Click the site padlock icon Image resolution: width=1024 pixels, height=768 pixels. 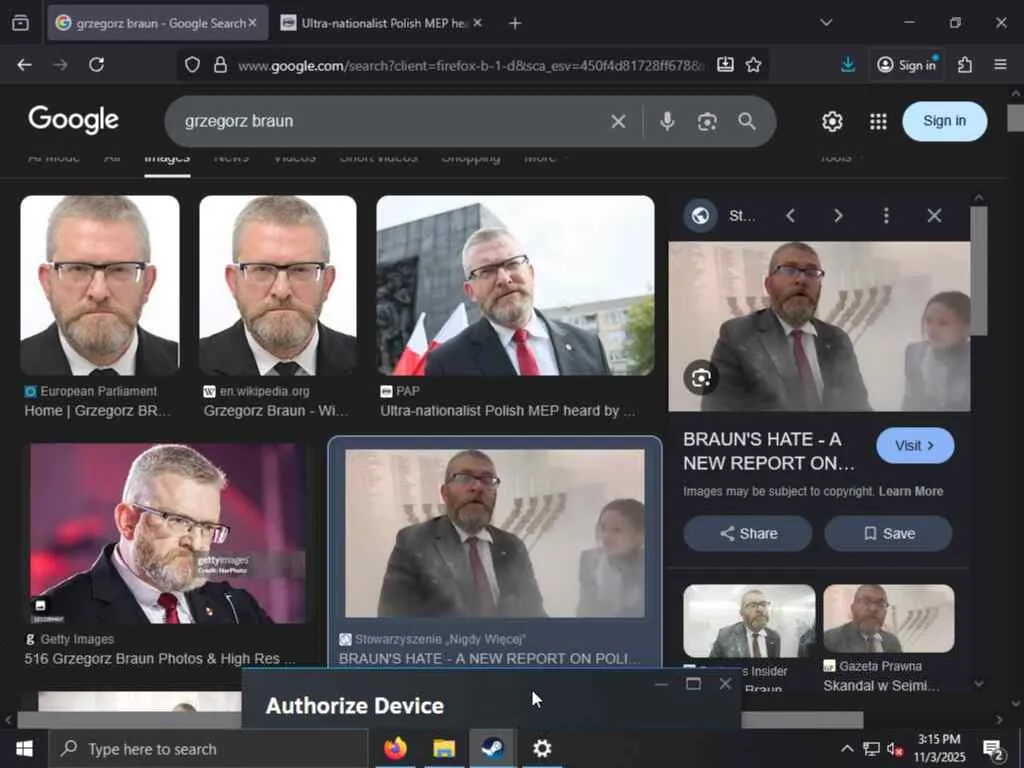point(221,65)
